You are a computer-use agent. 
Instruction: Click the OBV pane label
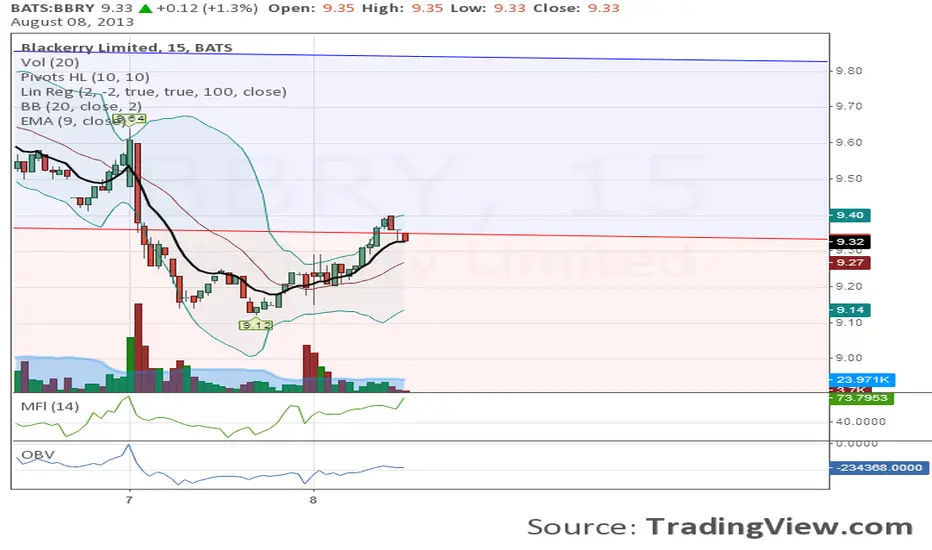point(37,455)
